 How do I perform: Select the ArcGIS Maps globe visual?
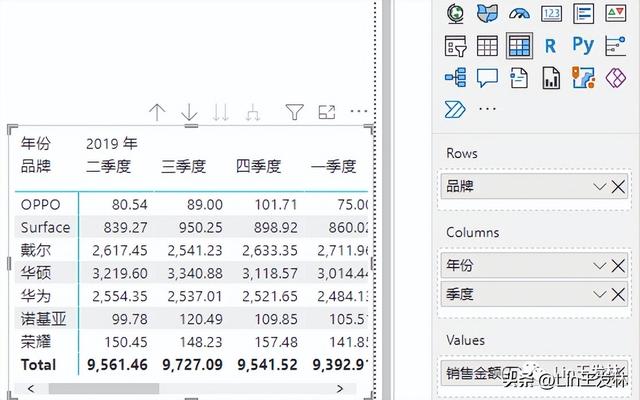pyautogui.click(x=455, y=13)
